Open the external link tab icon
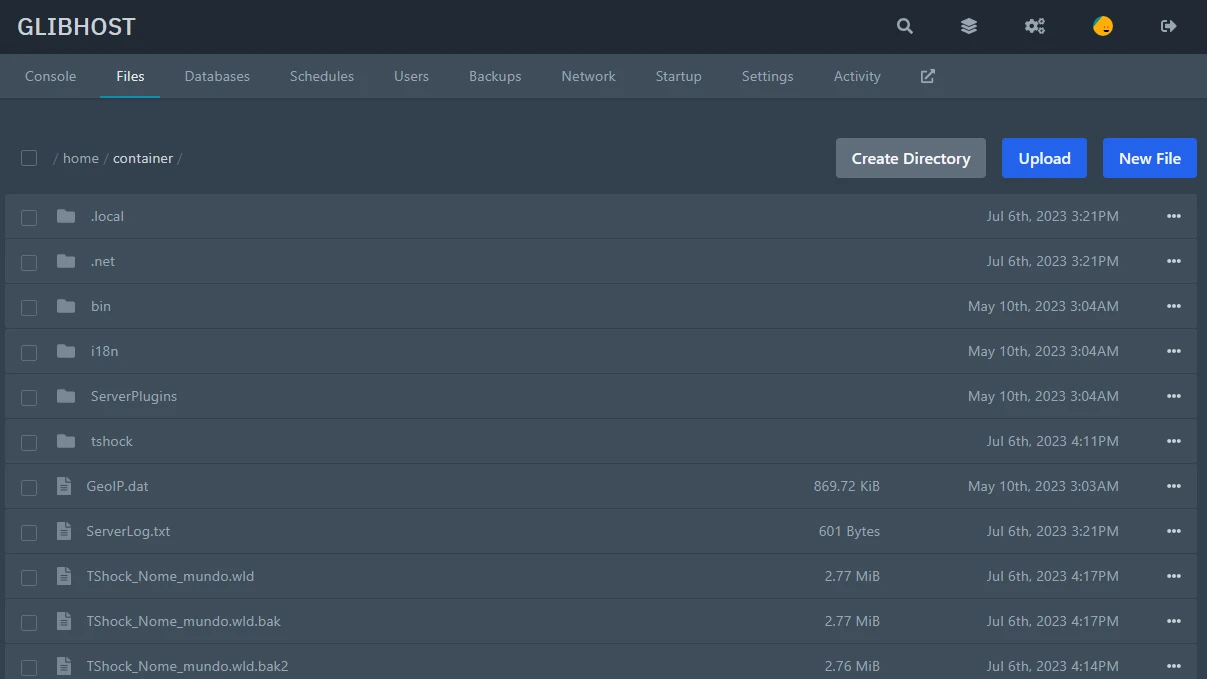Screen dimensions: 1207x679 pos(928,76)
